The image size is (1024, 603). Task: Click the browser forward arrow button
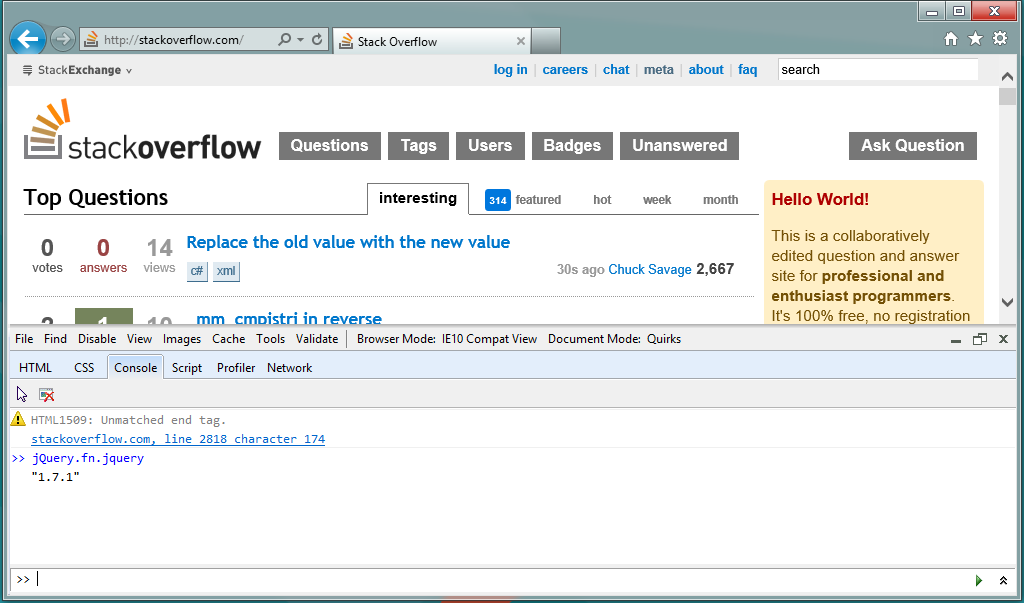click(63, 40)
